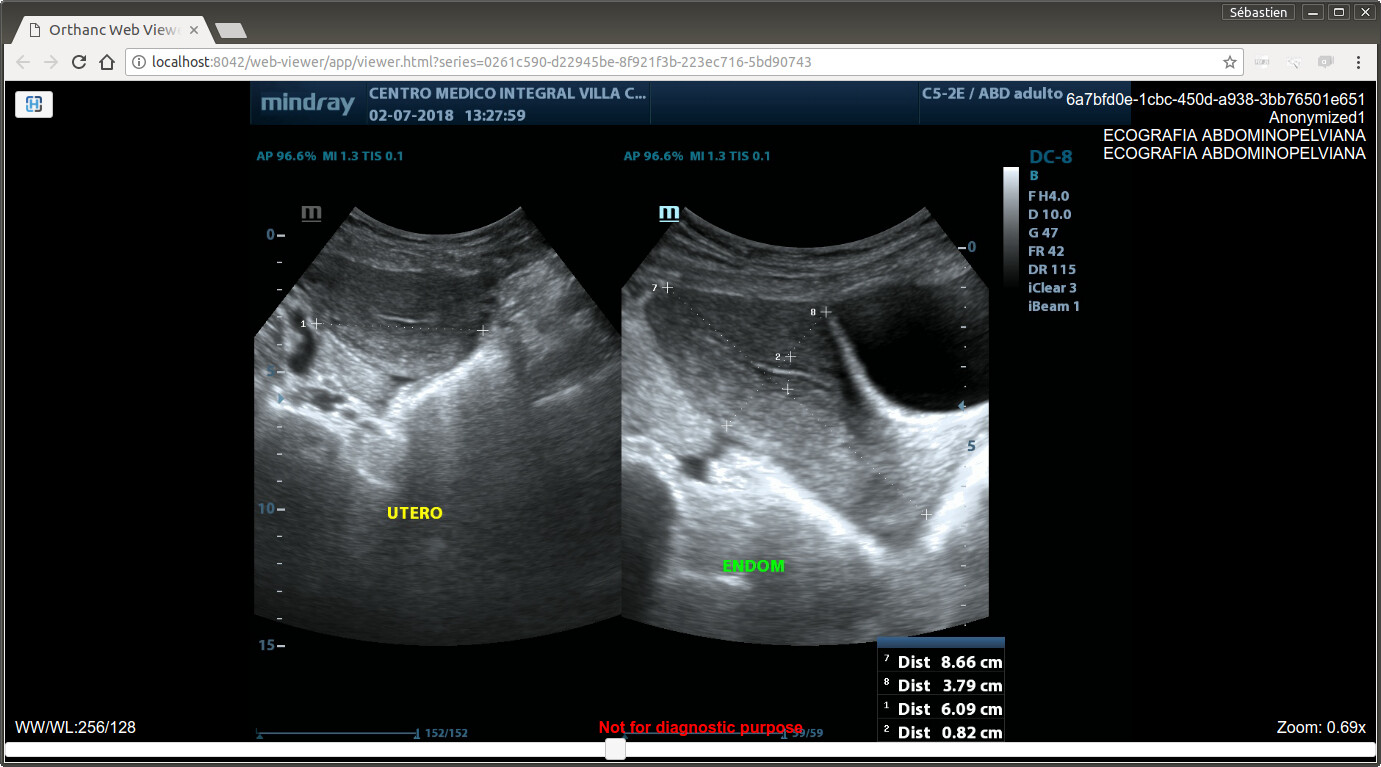Focus the localhost URL address bar

[x=600, y=62]
